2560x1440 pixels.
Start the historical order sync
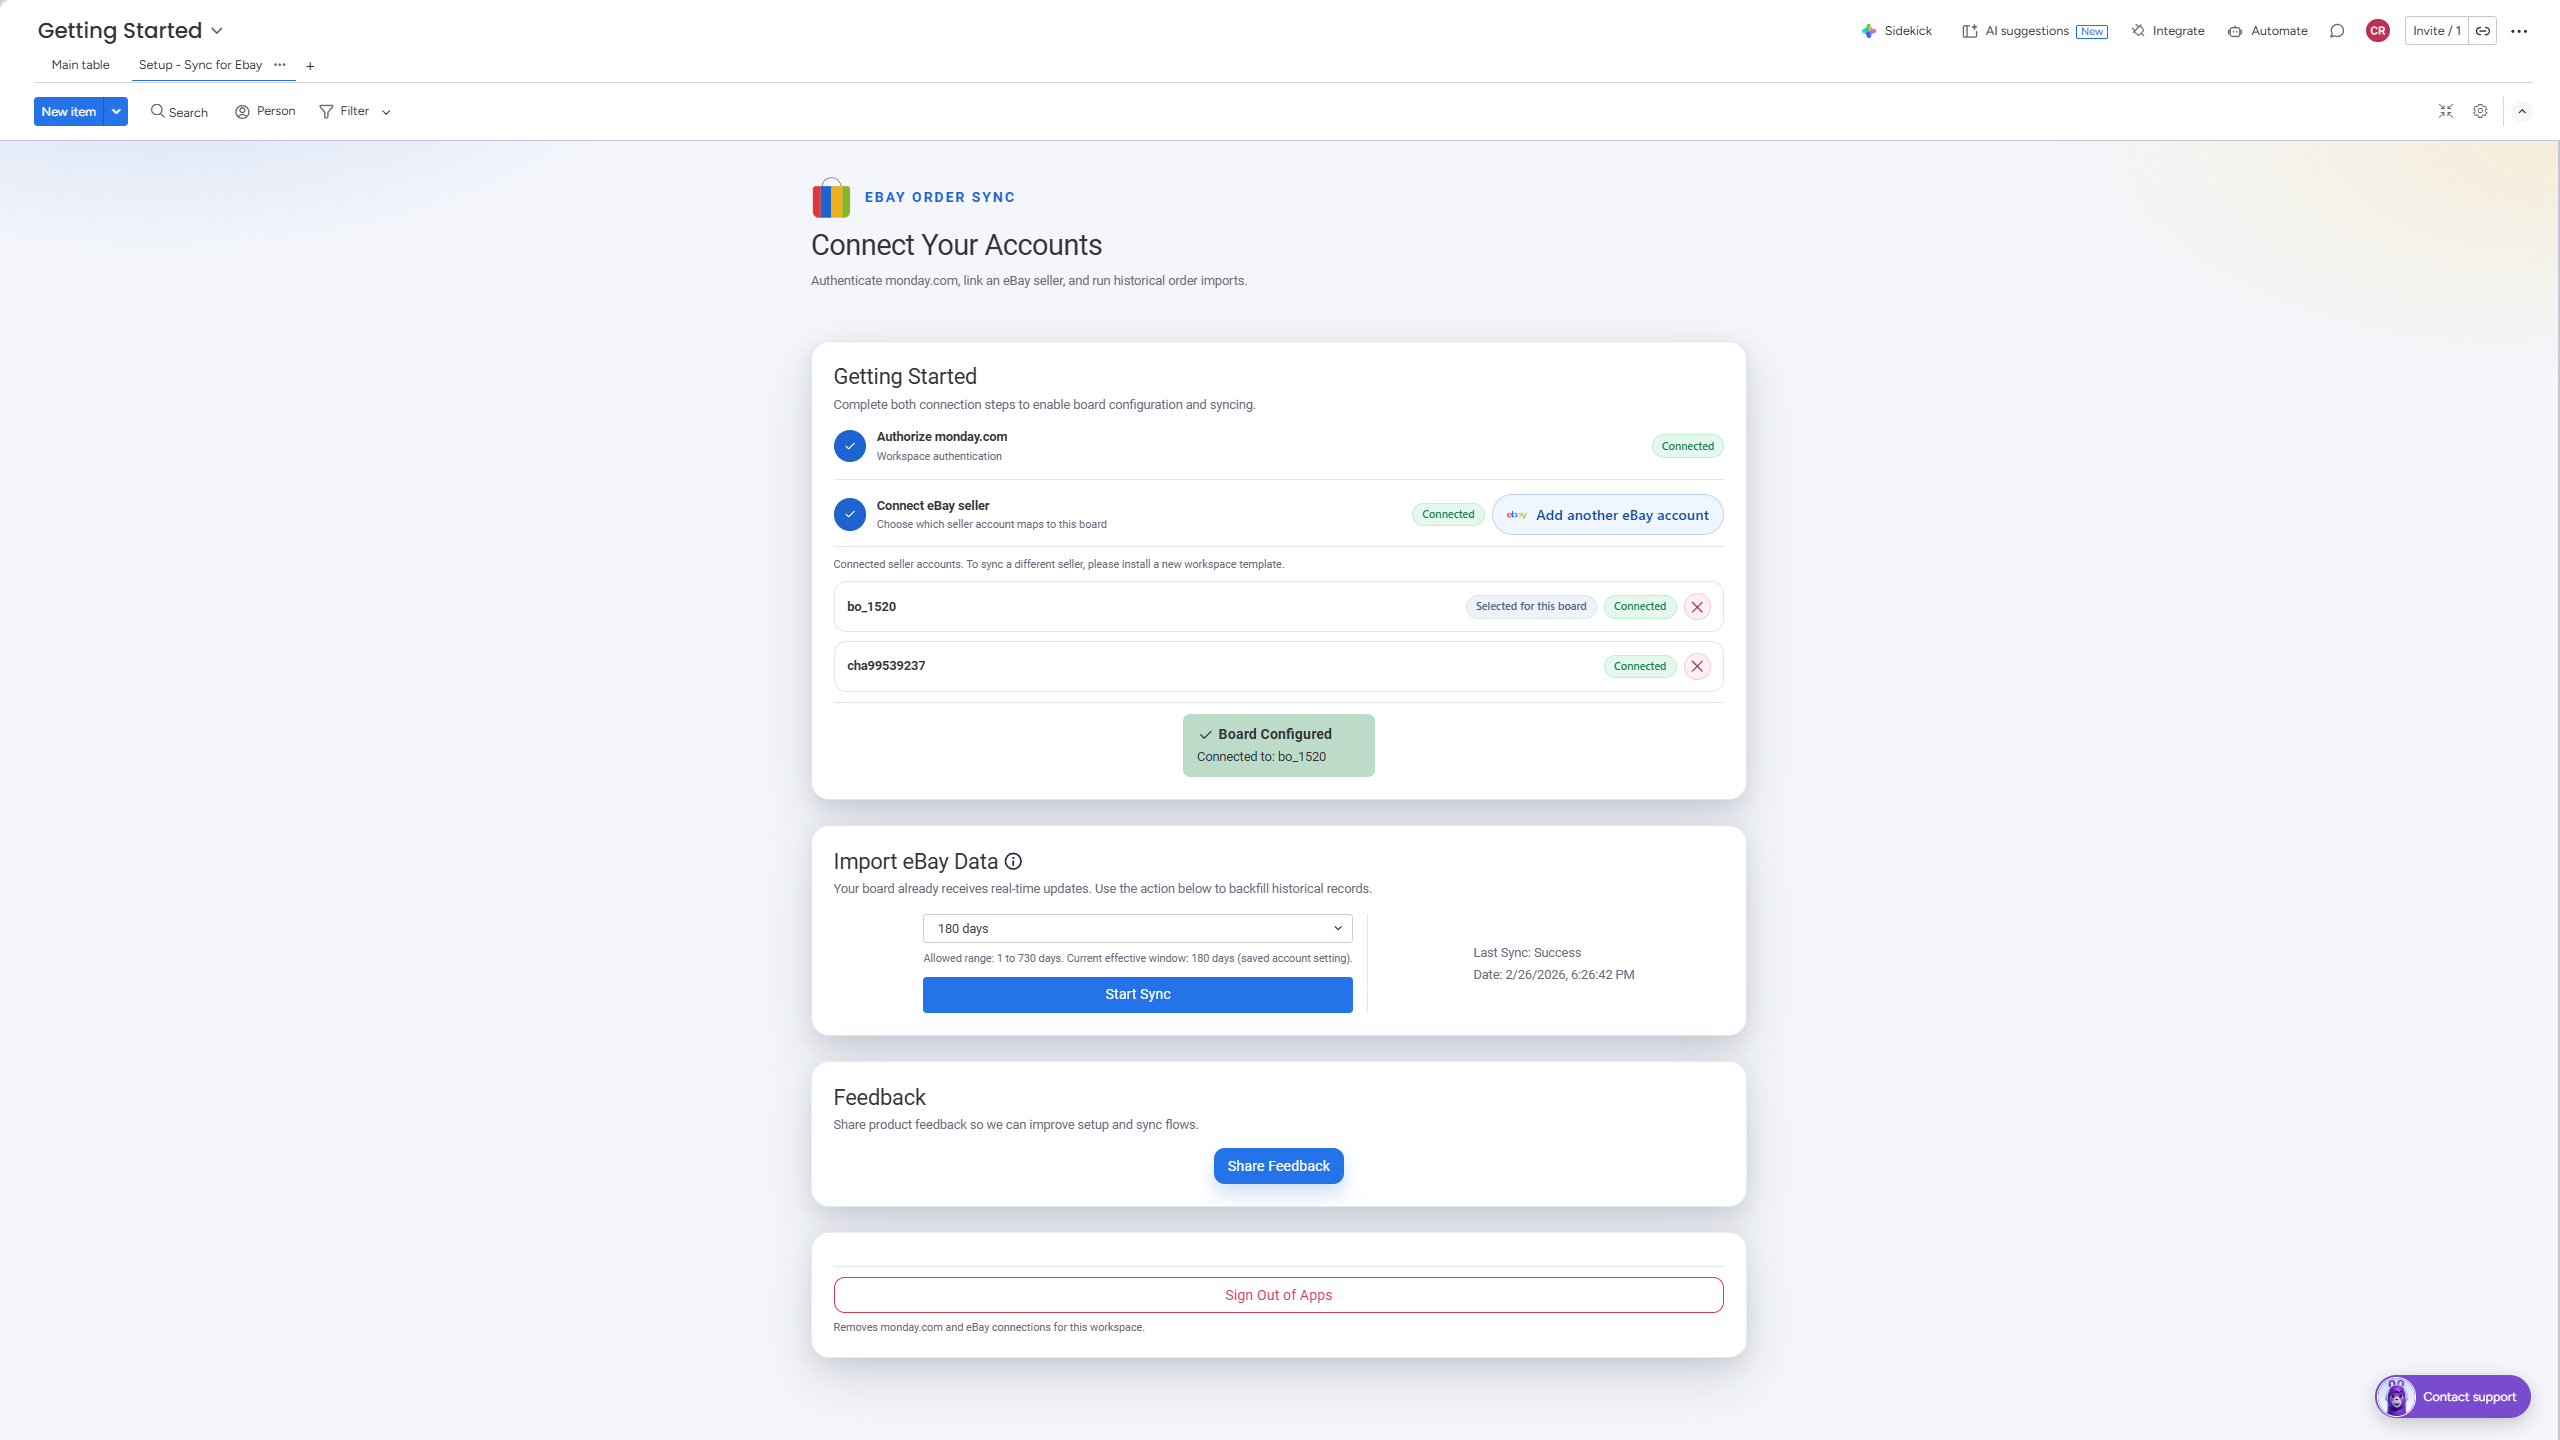click(x=1137, y=994)
